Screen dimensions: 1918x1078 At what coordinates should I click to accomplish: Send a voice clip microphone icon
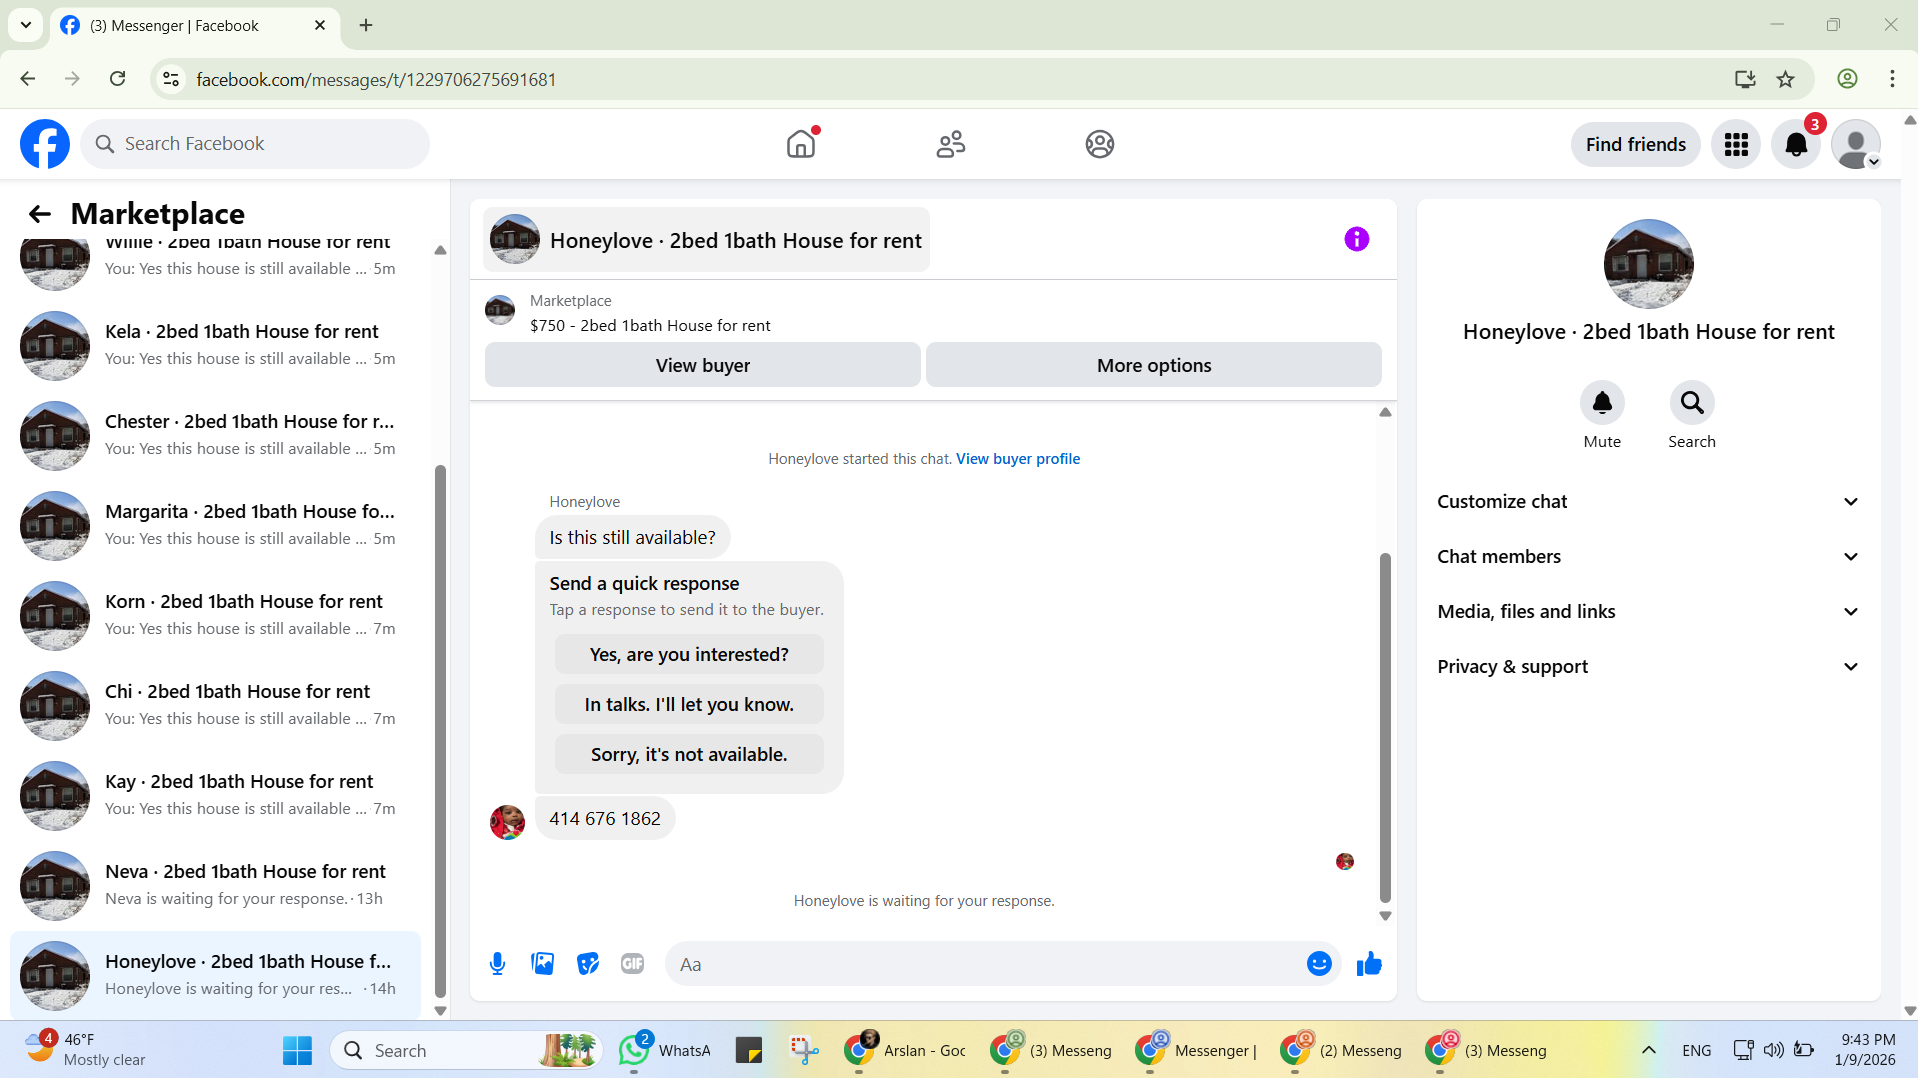click(x=497, y=964)
